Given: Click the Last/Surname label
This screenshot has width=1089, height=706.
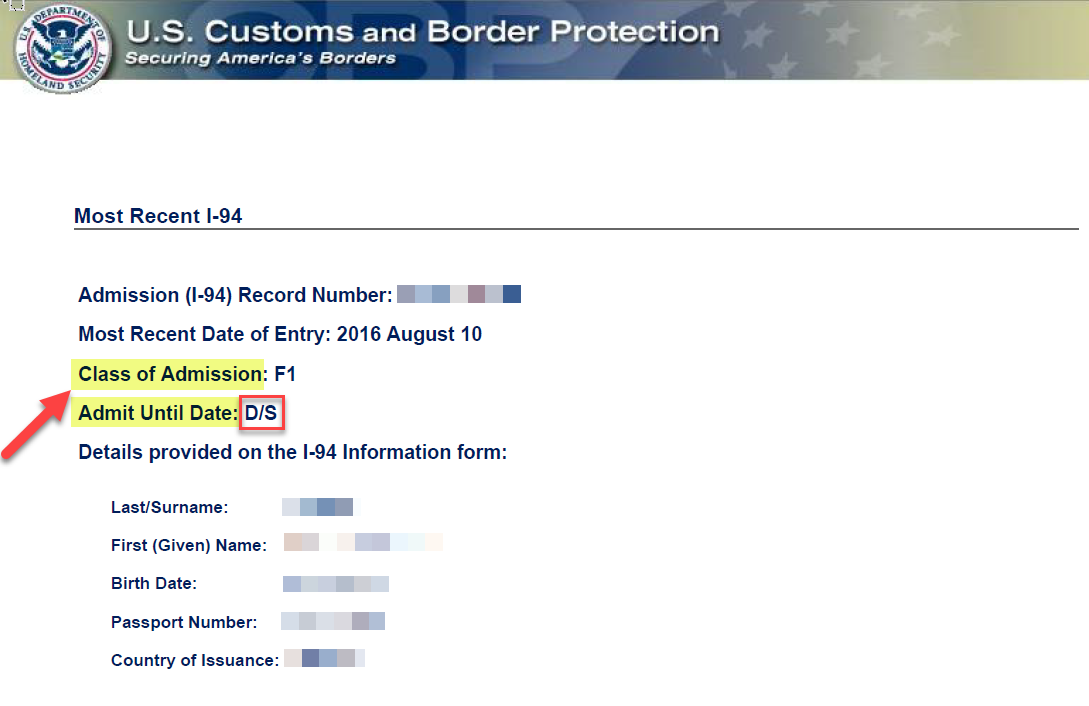Looking at the screenshot, I should [169, 508].
